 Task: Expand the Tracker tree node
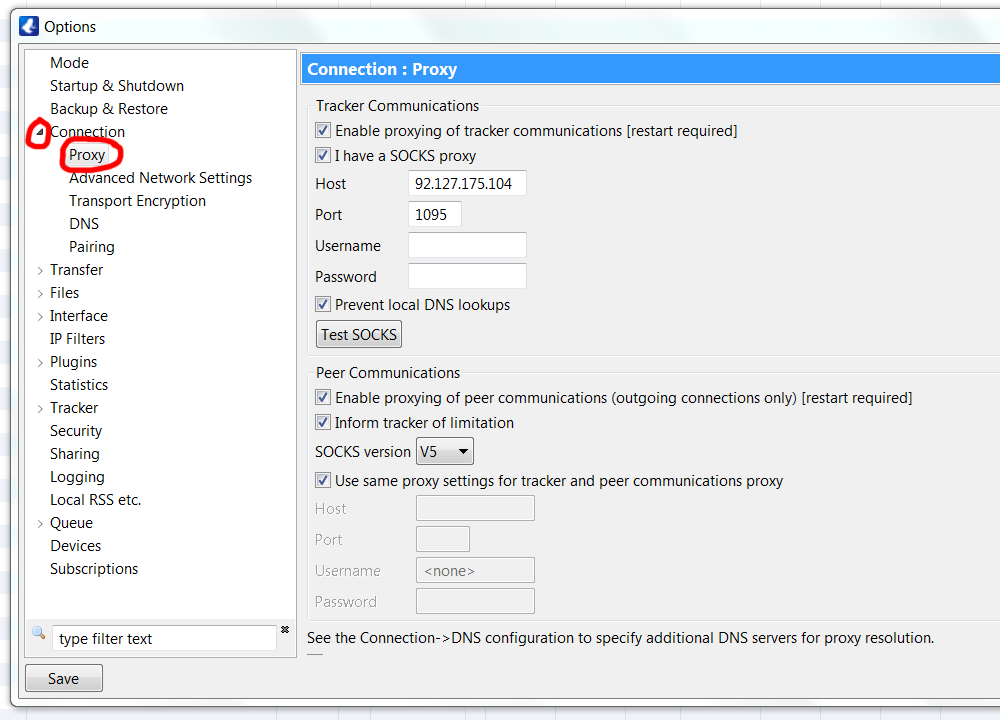point(40,408)
